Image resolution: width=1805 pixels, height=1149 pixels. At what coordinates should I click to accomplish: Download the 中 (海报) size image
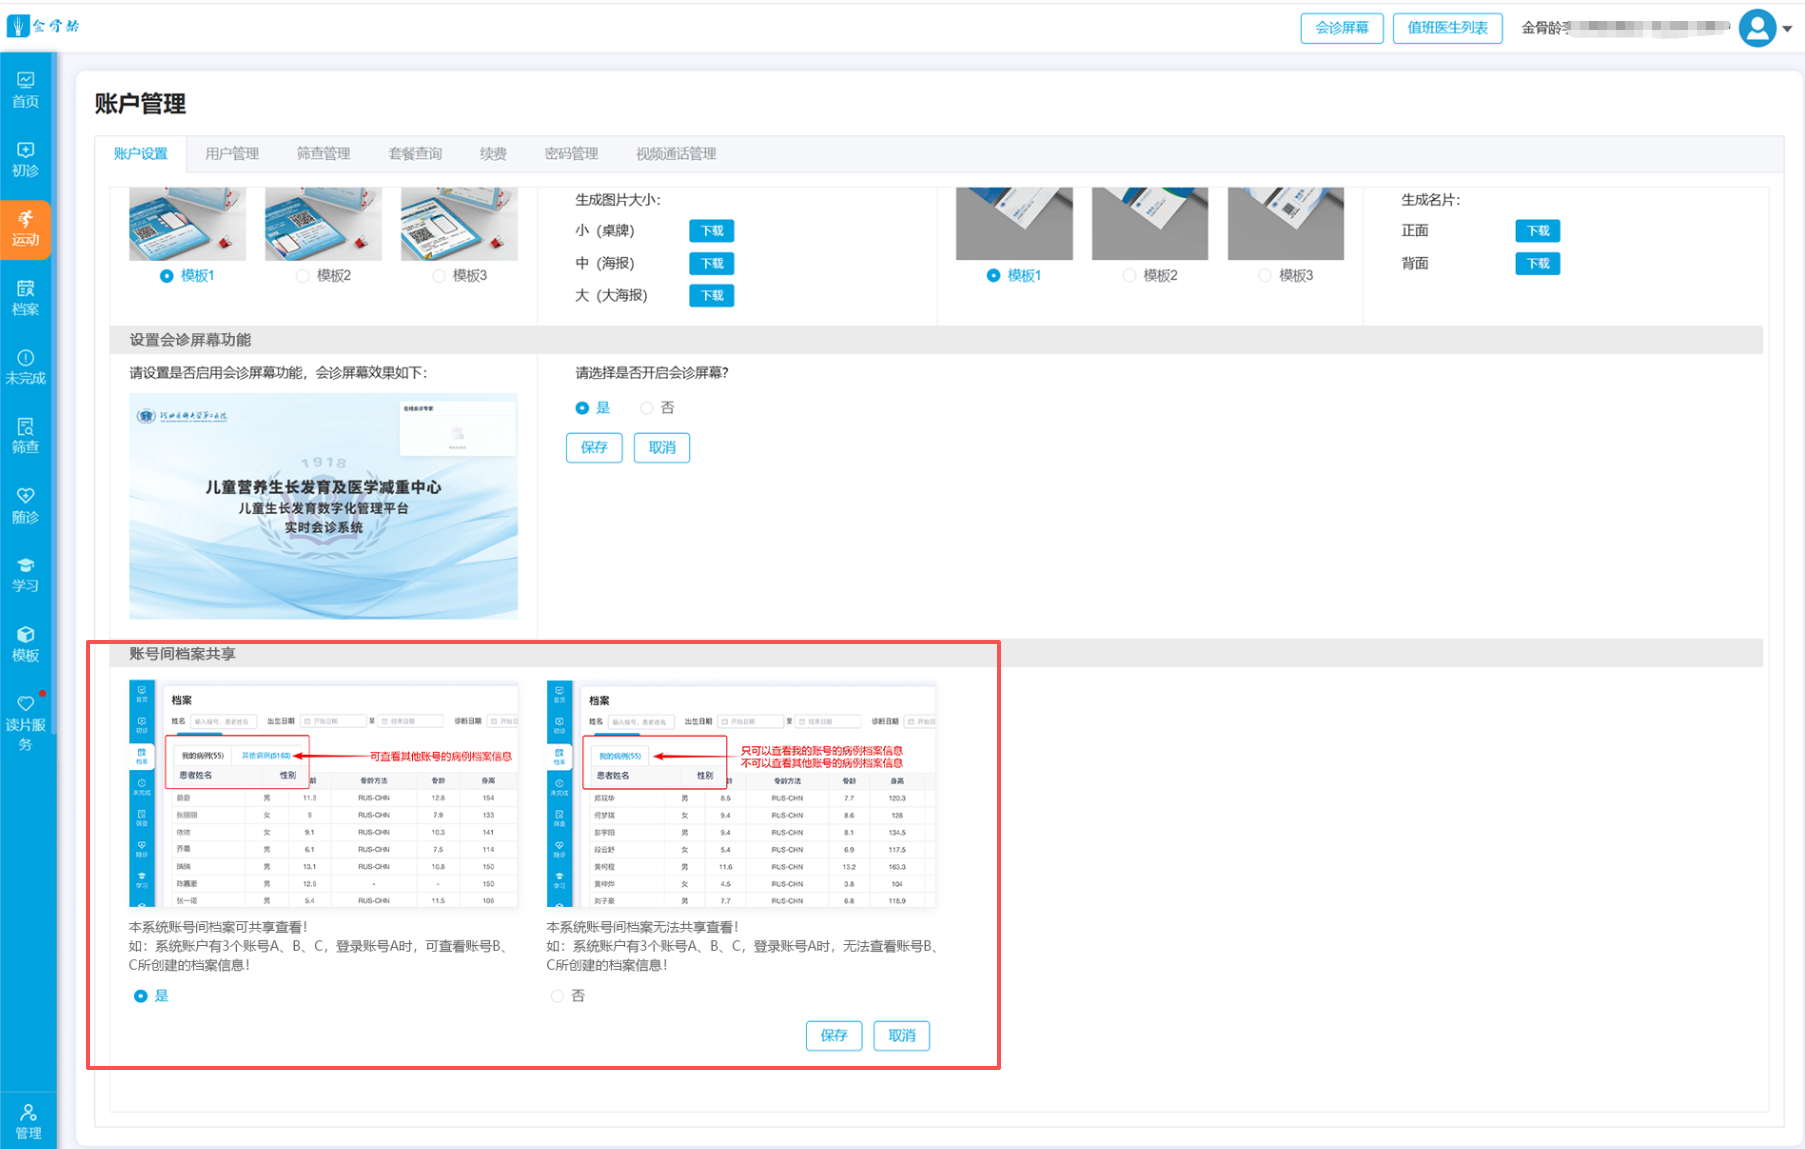click(x=711, y=264)
